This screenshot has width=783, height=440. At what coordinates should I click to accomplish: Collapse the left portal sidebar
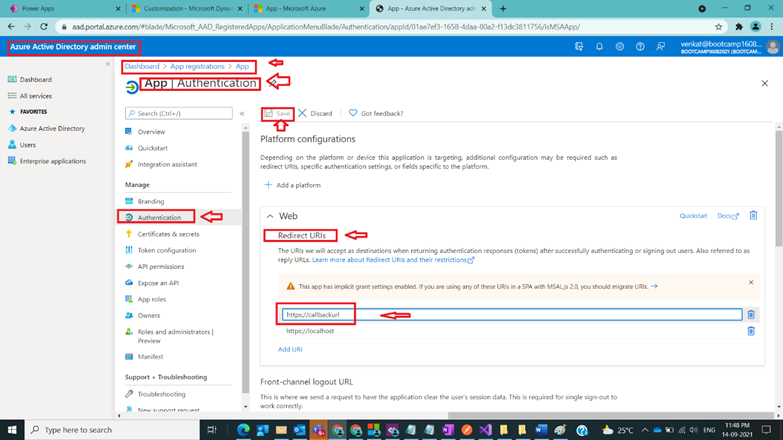coord(107,64)
